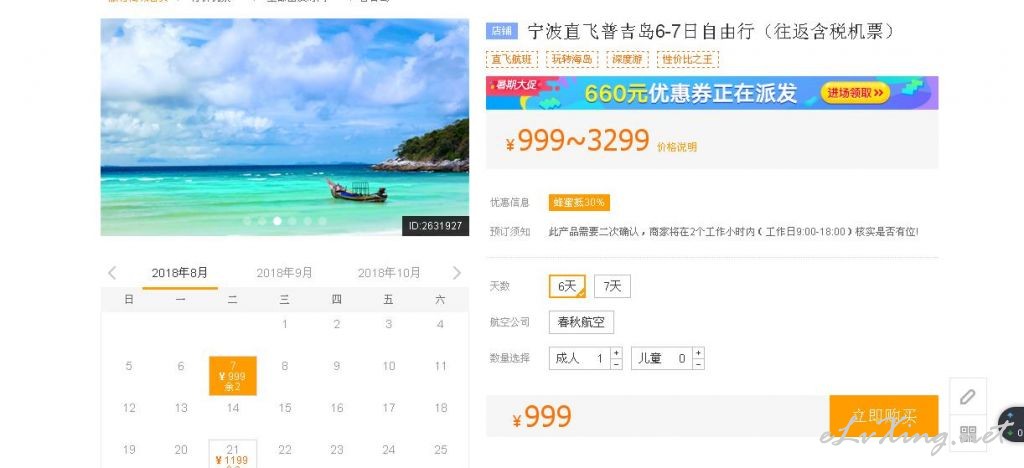Pick August 21 date priced ¥1199
The width and height of the screenshot is (1024, 468).
pyautogui.click(x=232, y=454)
